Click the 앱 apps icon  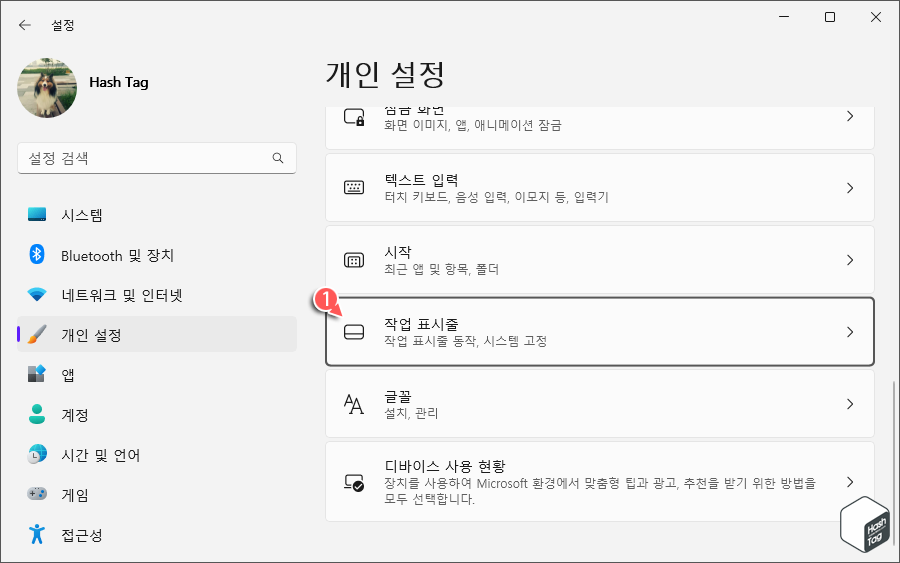click(37, 374)
